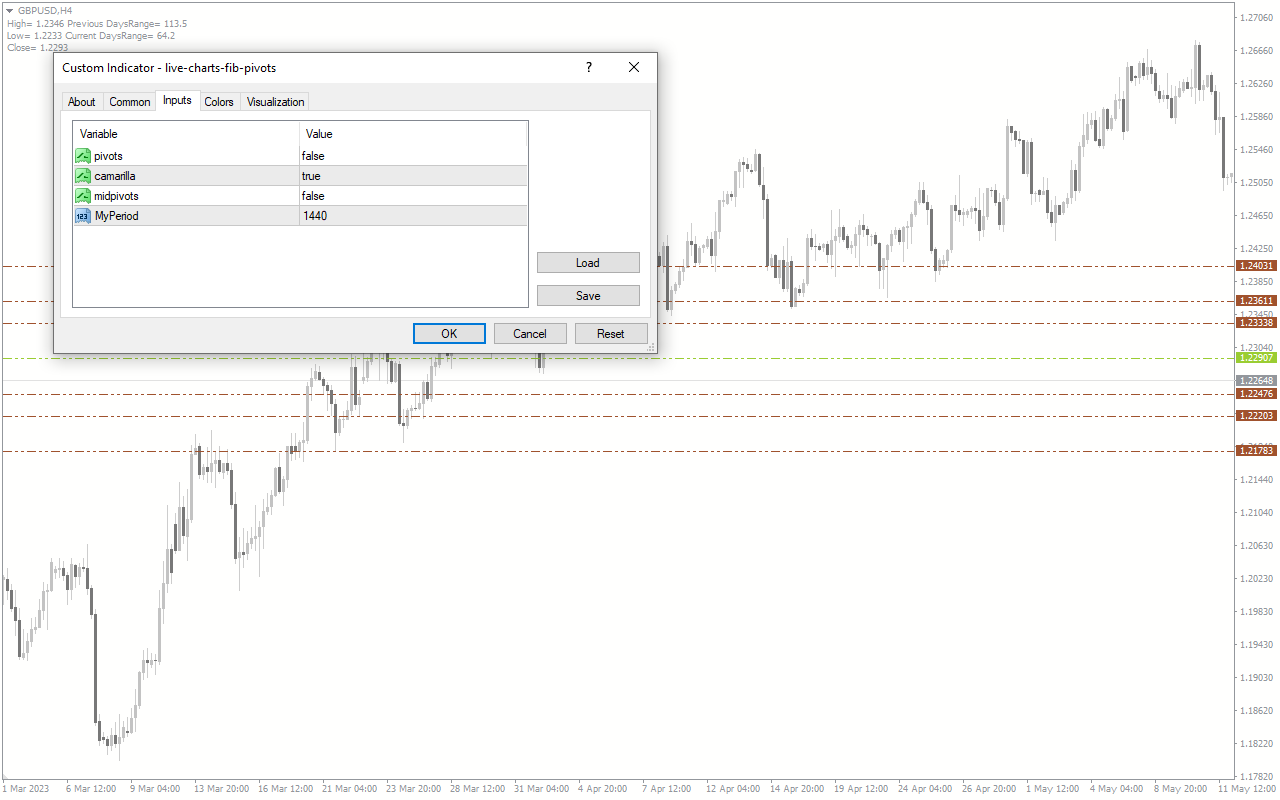This screenshot has height=800, width=1280.
Task: Open the Colors tab
Action: point(219,102)
